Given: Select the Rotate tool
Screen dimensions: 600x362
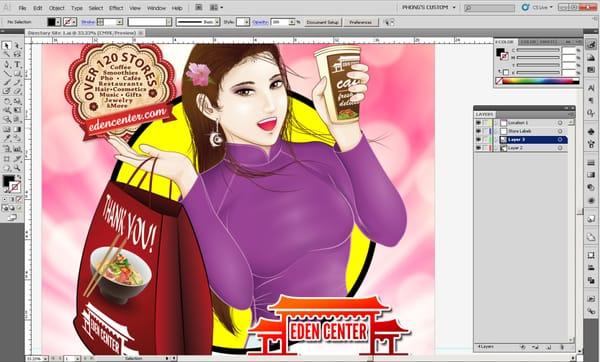Looking at the screenshot, I should coord(7,101).
